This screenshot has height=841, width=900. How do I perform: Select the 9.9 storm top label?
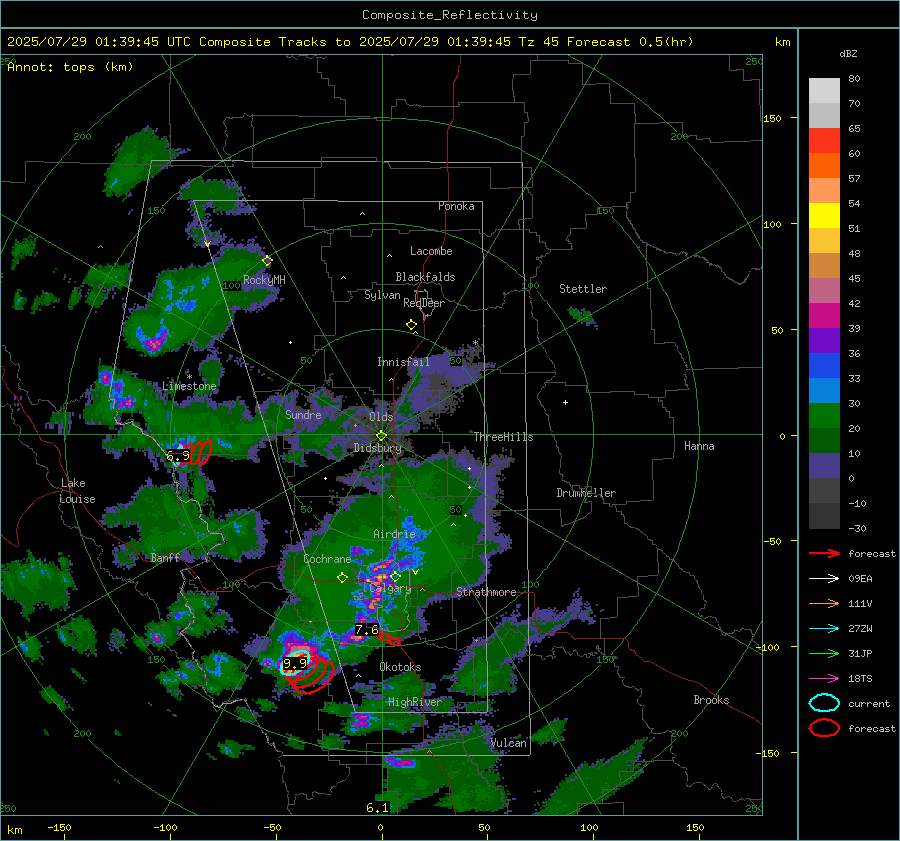point(295,664)
